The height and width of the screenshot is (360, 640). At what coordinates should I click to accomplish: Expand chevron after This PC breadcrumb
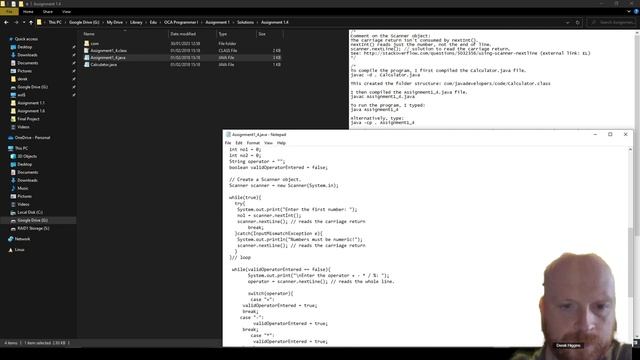pyautogui.click(x=65, y=22)
